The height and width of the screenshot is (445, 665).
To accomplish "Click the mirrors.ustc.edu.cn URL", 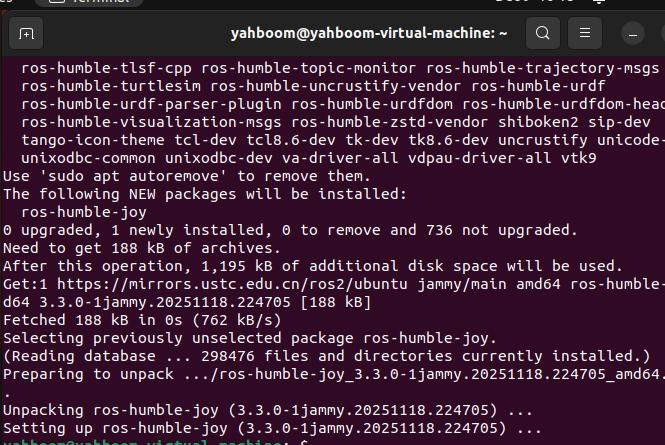I will pyautogui.click(x=232, y=284).
